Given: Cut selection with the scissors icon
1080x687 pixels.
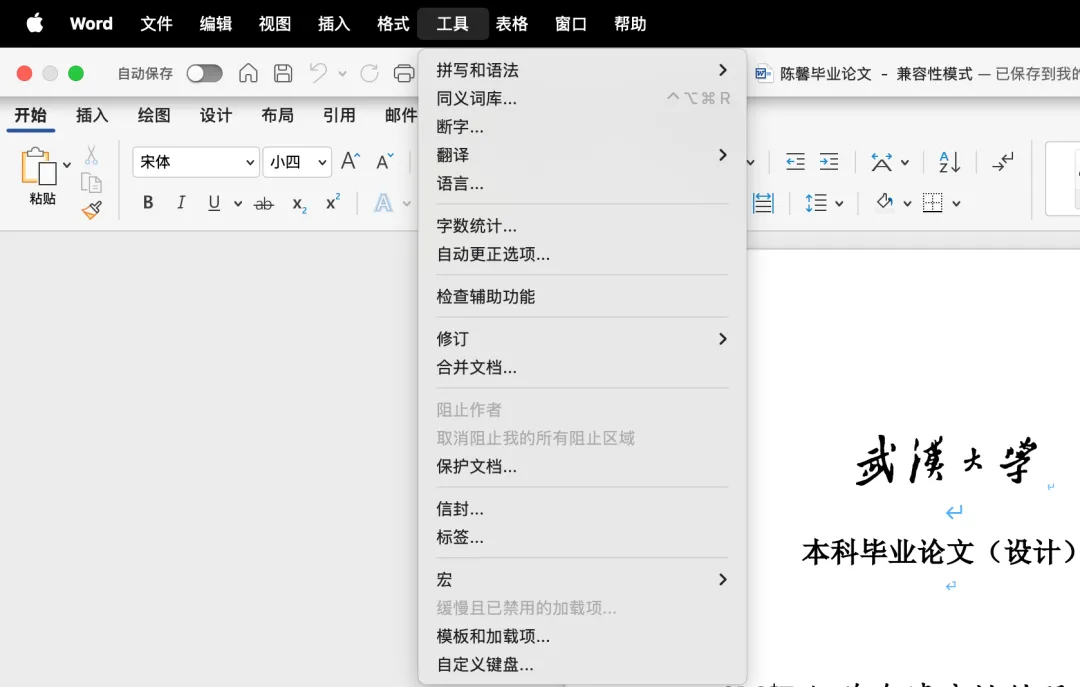Looking at the screenshot, I should pos(91,155).
